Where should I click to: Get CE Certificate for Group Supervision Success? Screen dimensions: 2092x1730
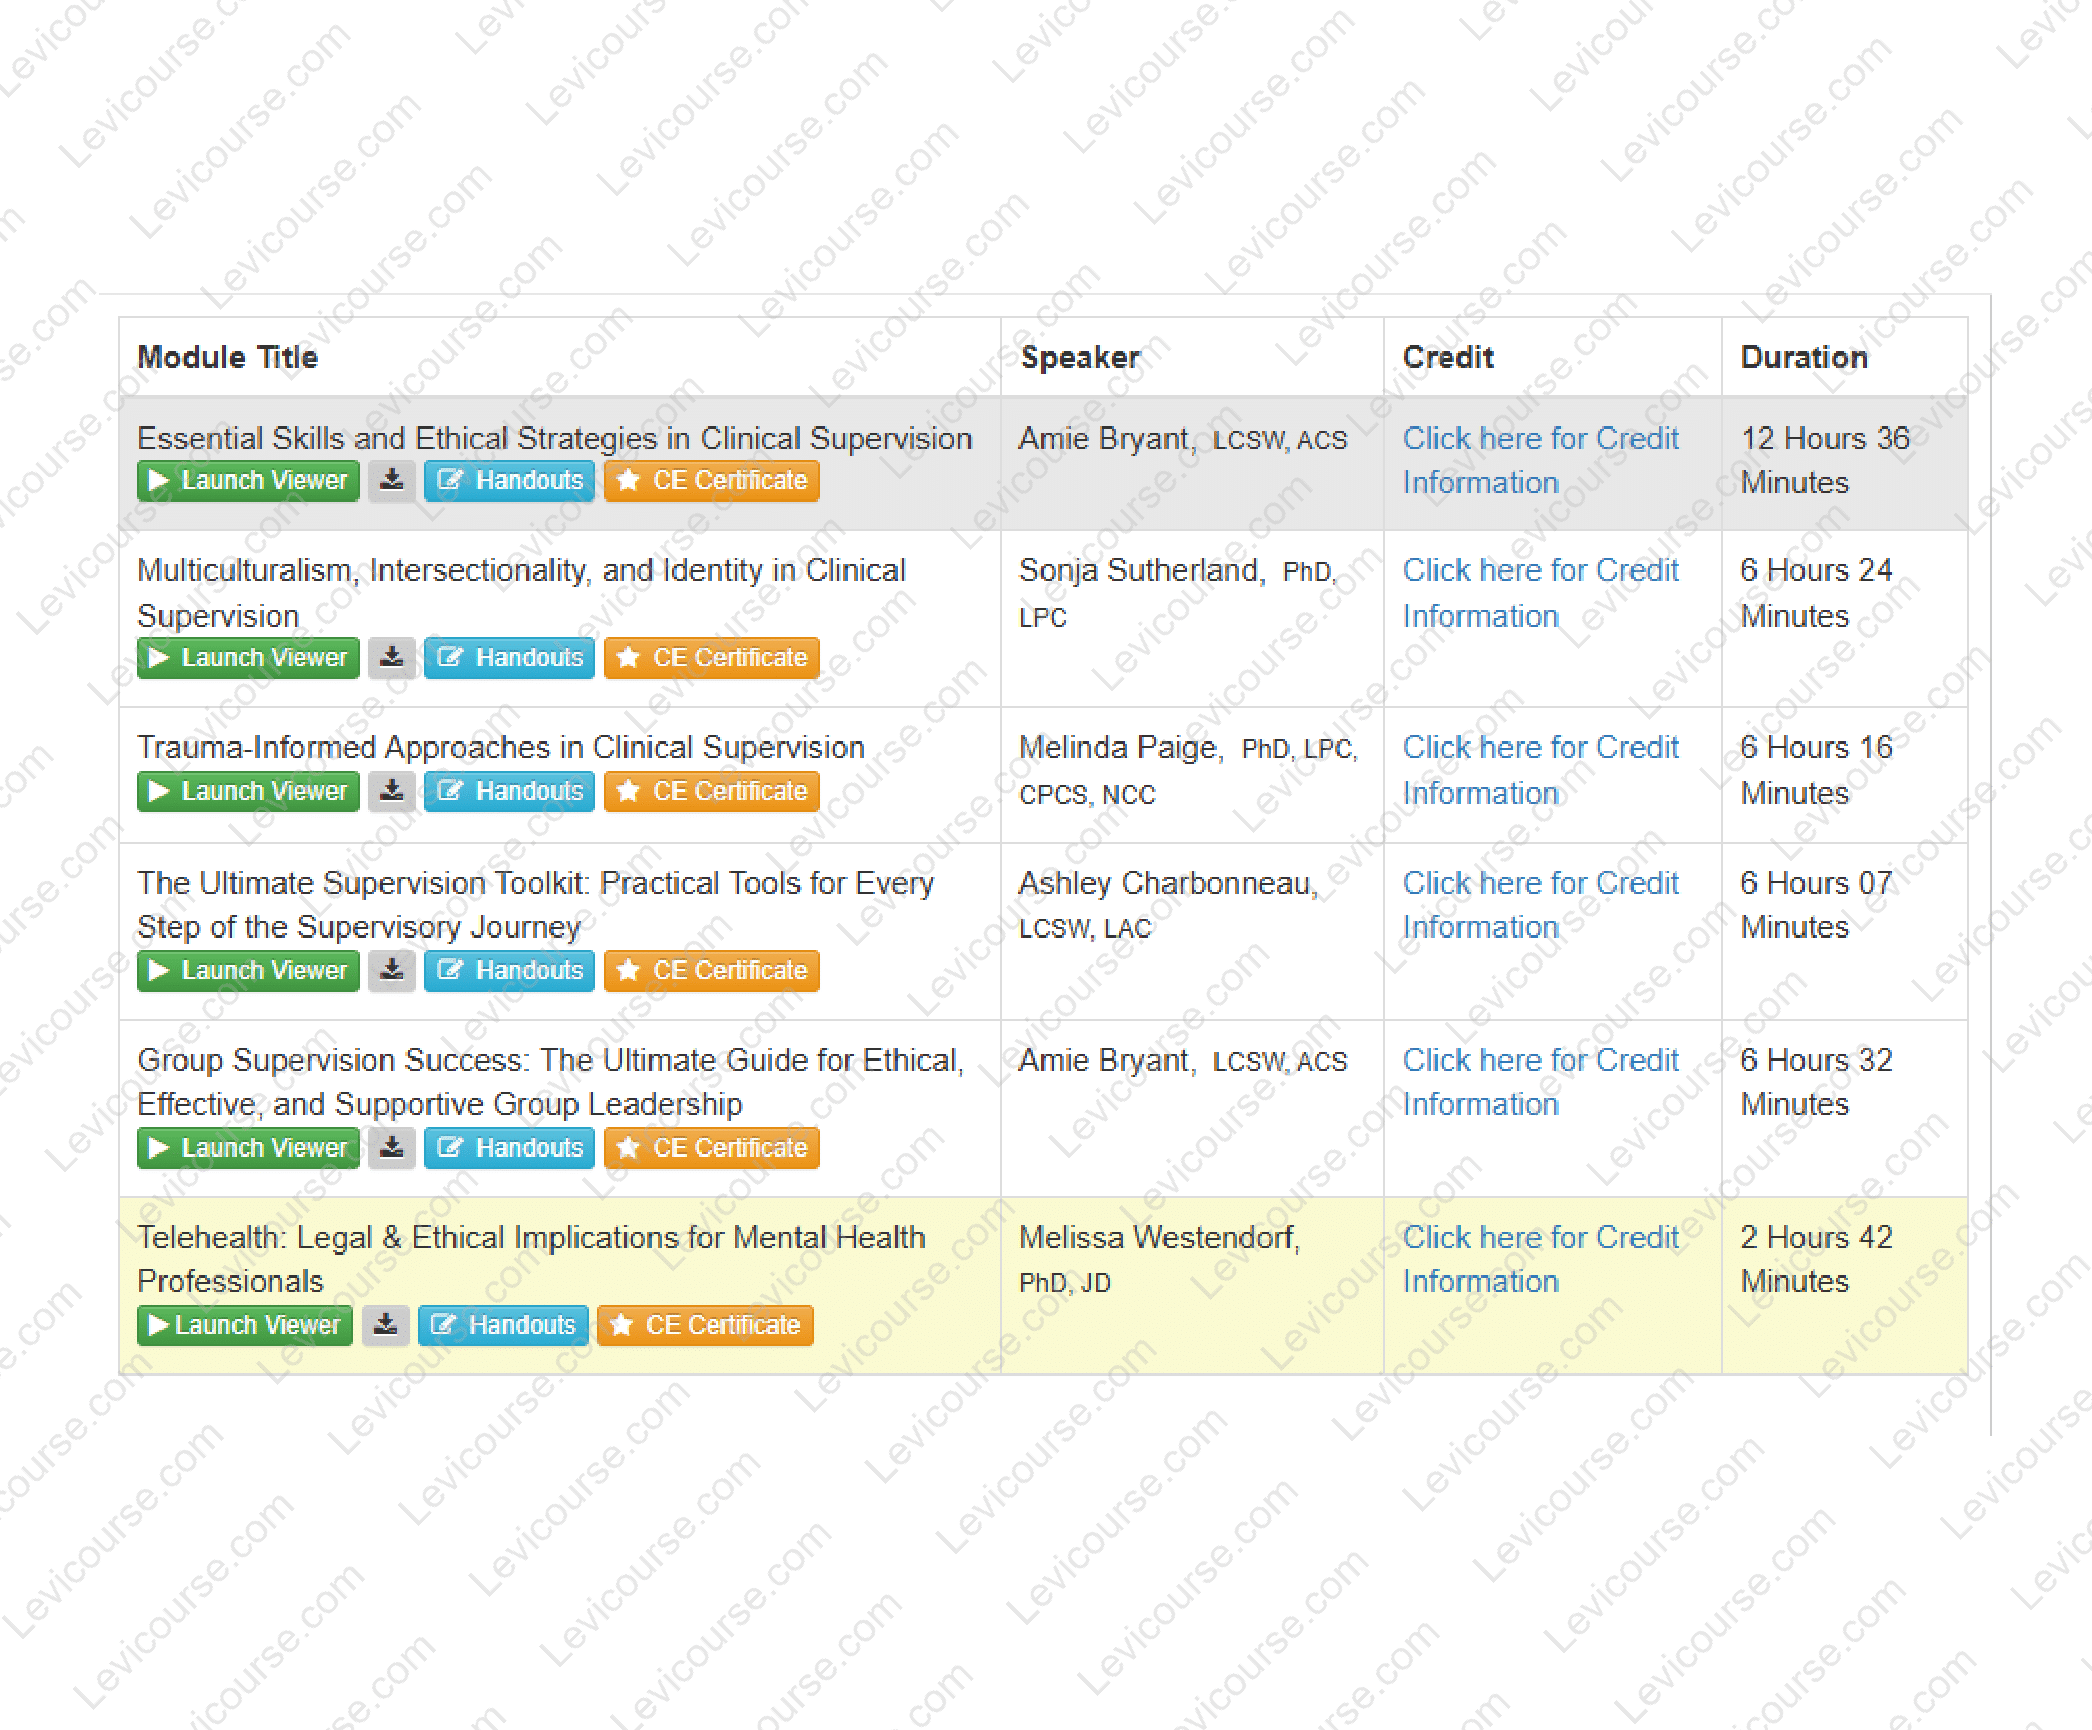pos(711,1148)
